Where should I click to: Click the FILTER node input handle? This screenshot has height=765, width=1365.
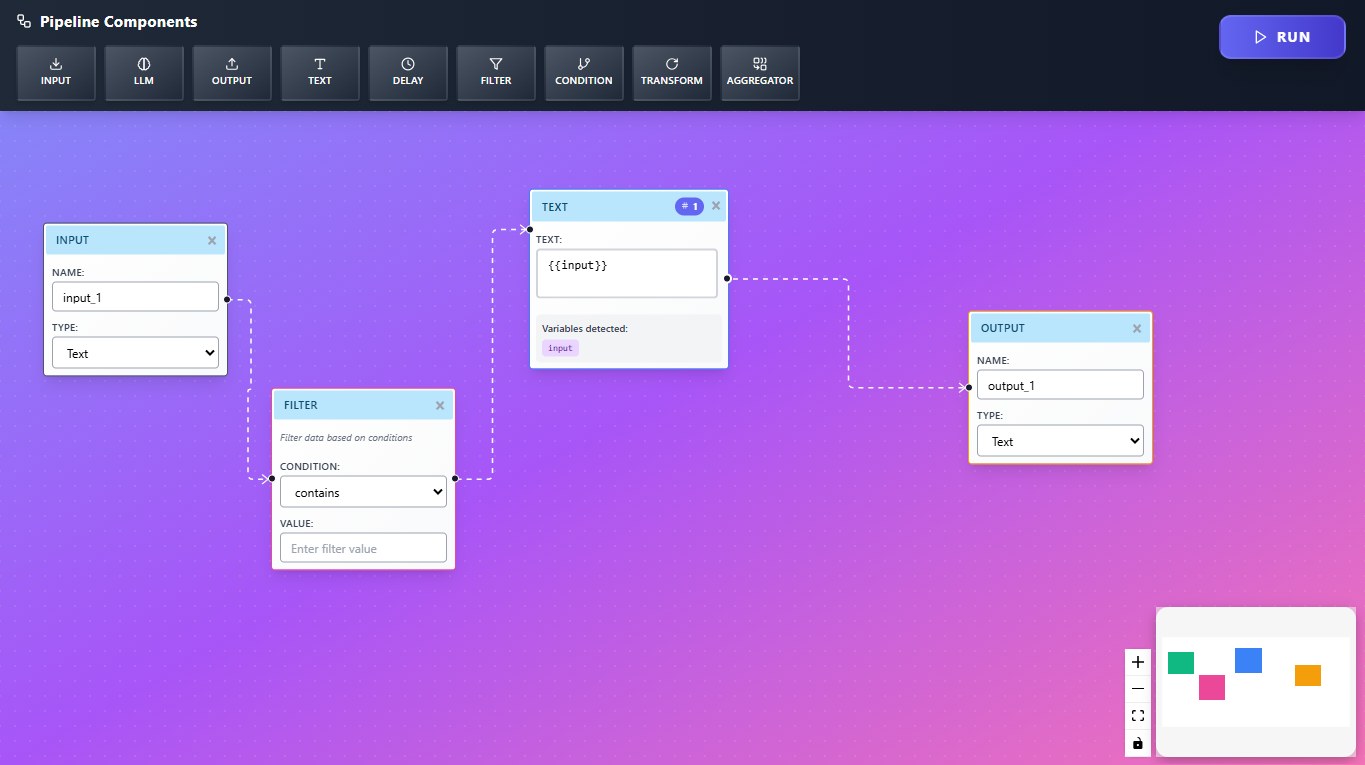(272, 479)
